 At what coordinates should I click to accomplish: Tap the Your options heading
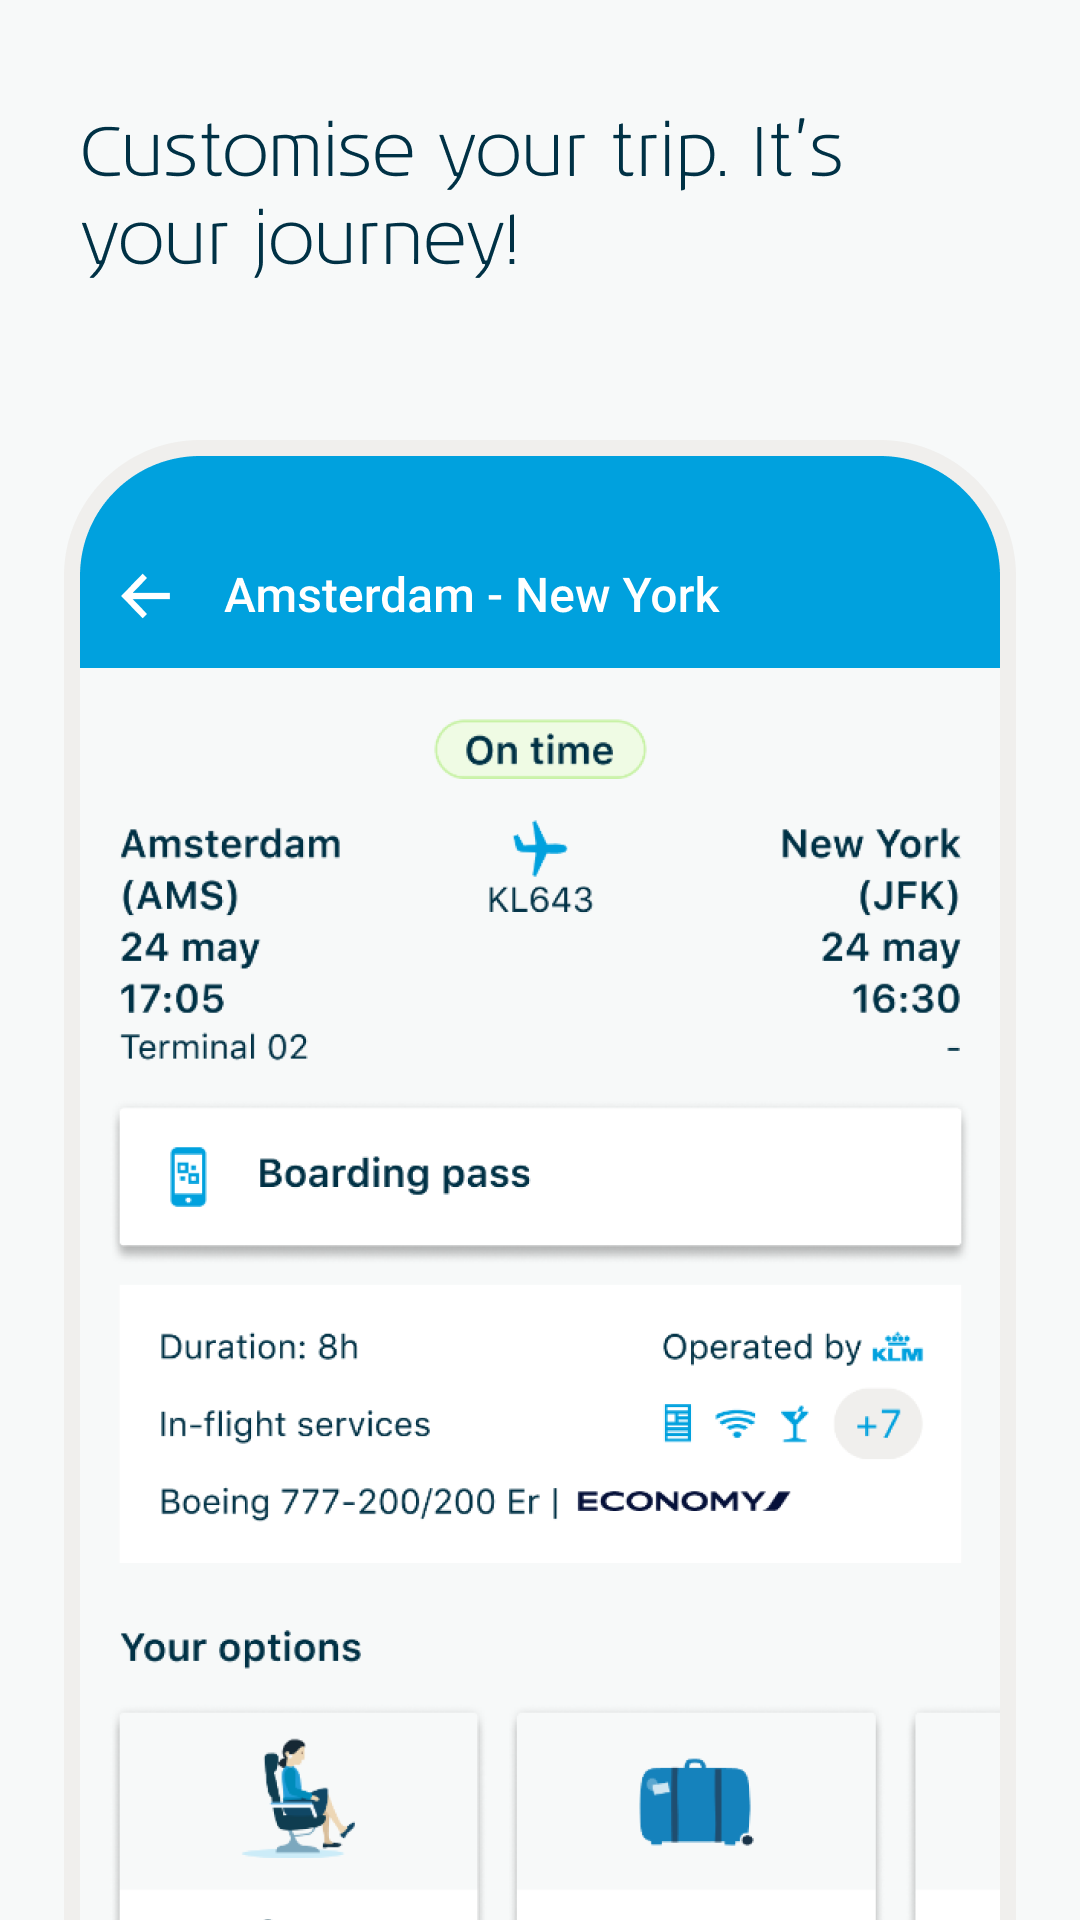click(241, 1648)
